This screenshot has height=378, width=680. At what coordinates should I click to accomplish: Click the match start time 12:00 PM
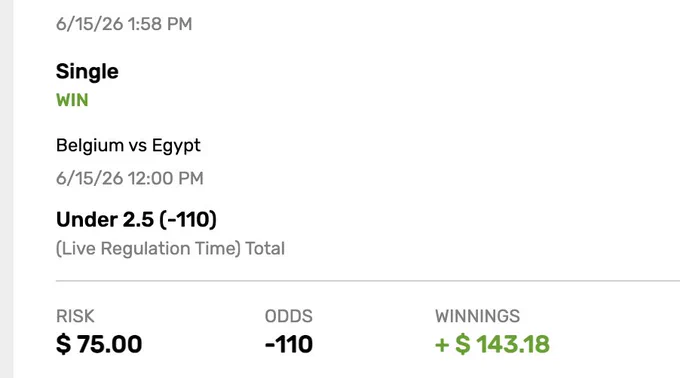coord(130,178)
